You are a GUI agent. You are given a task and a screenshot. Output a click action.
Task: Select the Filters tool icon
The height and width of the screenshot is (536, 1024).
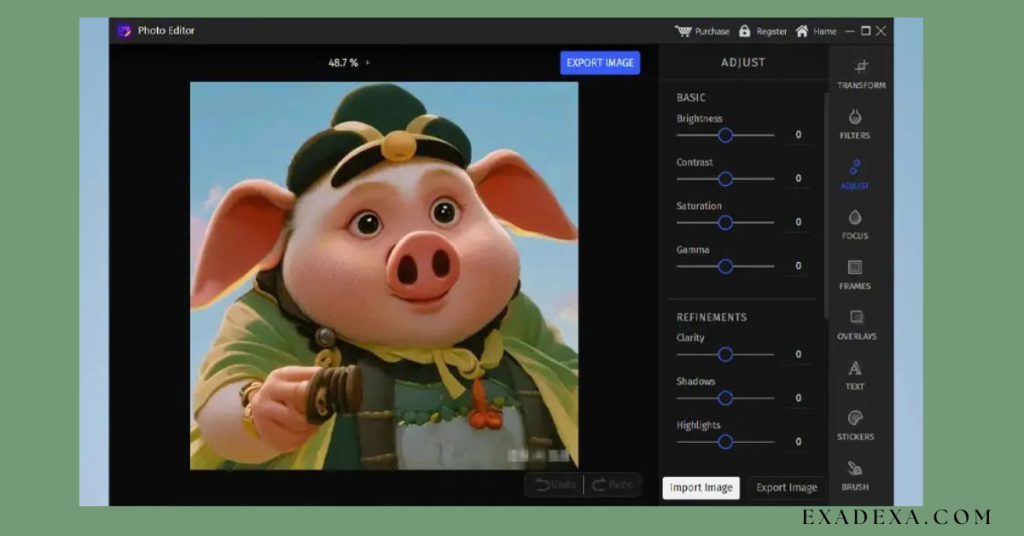click(x=855, y=123)
